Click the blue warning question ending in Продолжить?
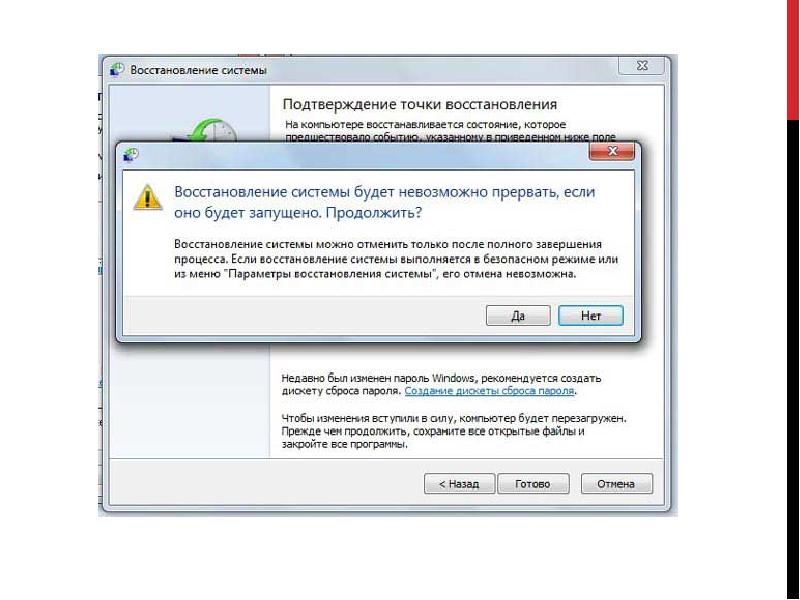The image size is (800, 600). [385, 202]
